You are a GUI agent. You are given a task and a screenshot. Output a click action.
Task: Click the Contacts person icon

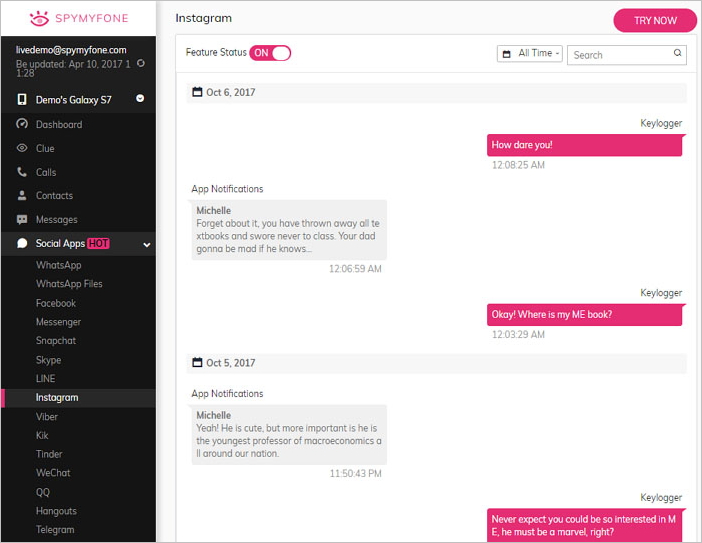pos(22,196)
